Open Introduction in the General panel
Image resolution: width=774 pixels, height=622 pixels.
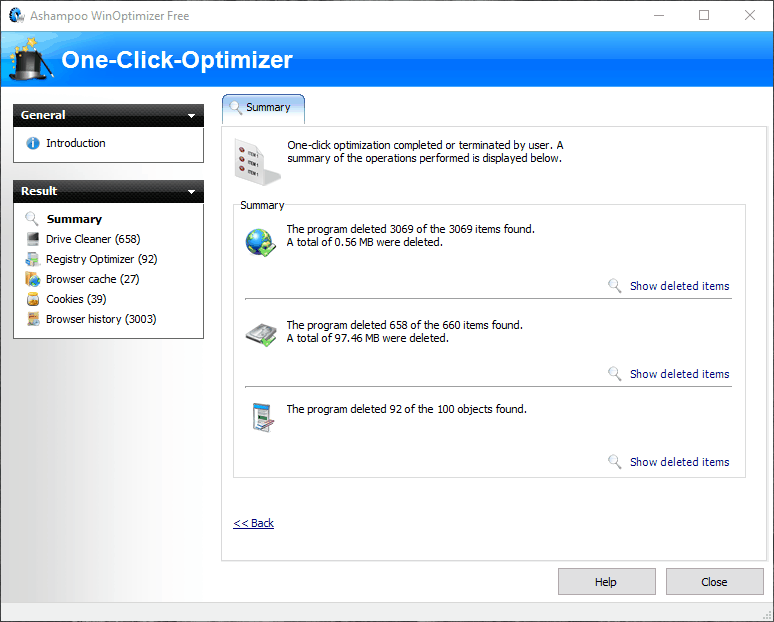tap(76, 143)
